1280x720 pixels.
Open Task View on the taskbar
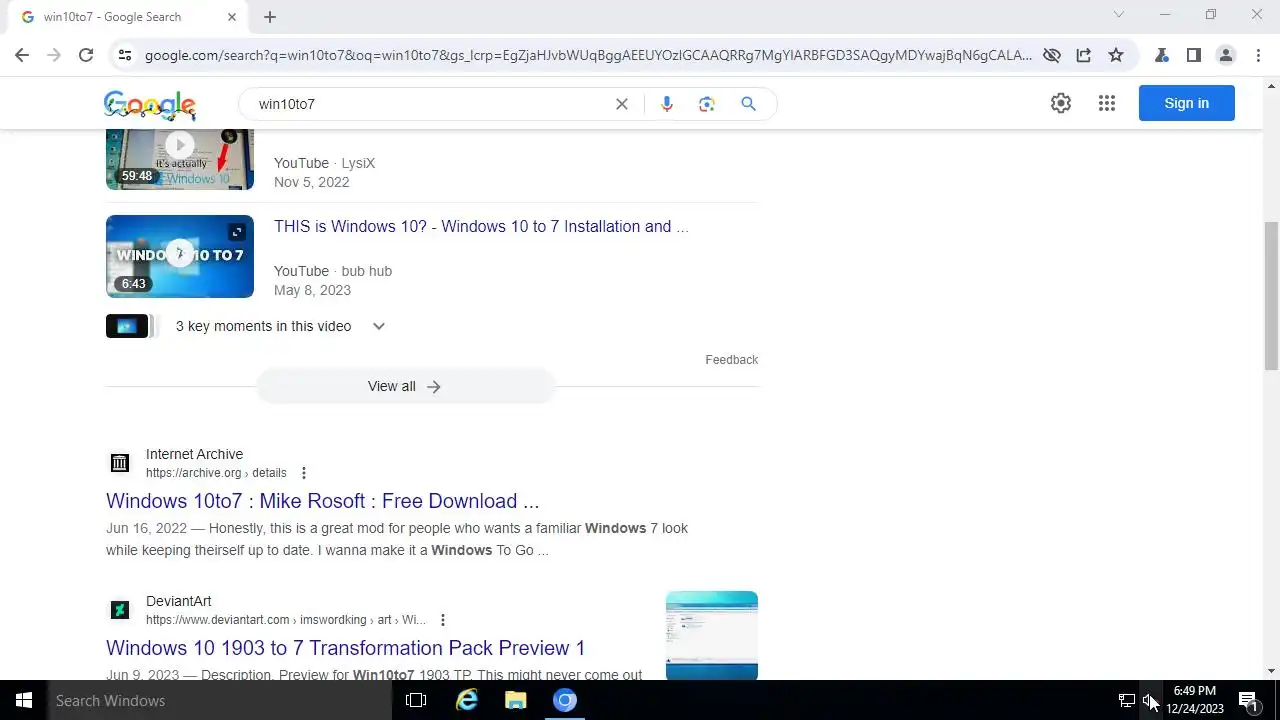[416, 701]
